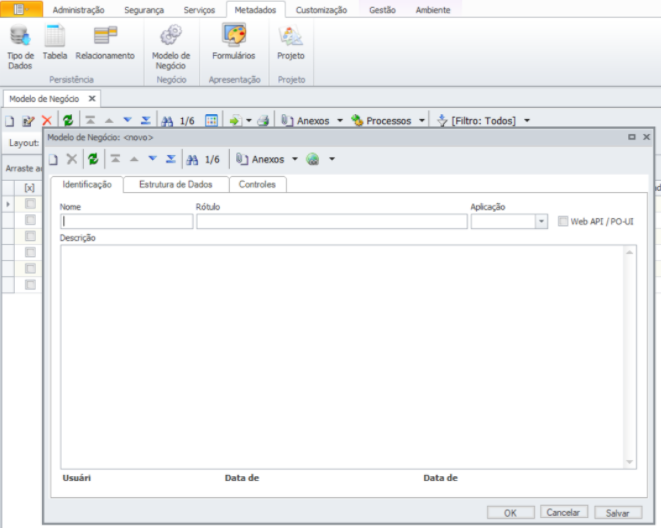Open the Aplicação combo box dropdown
This screenshot has height=528, width=661.
click(x=541, y=222)
